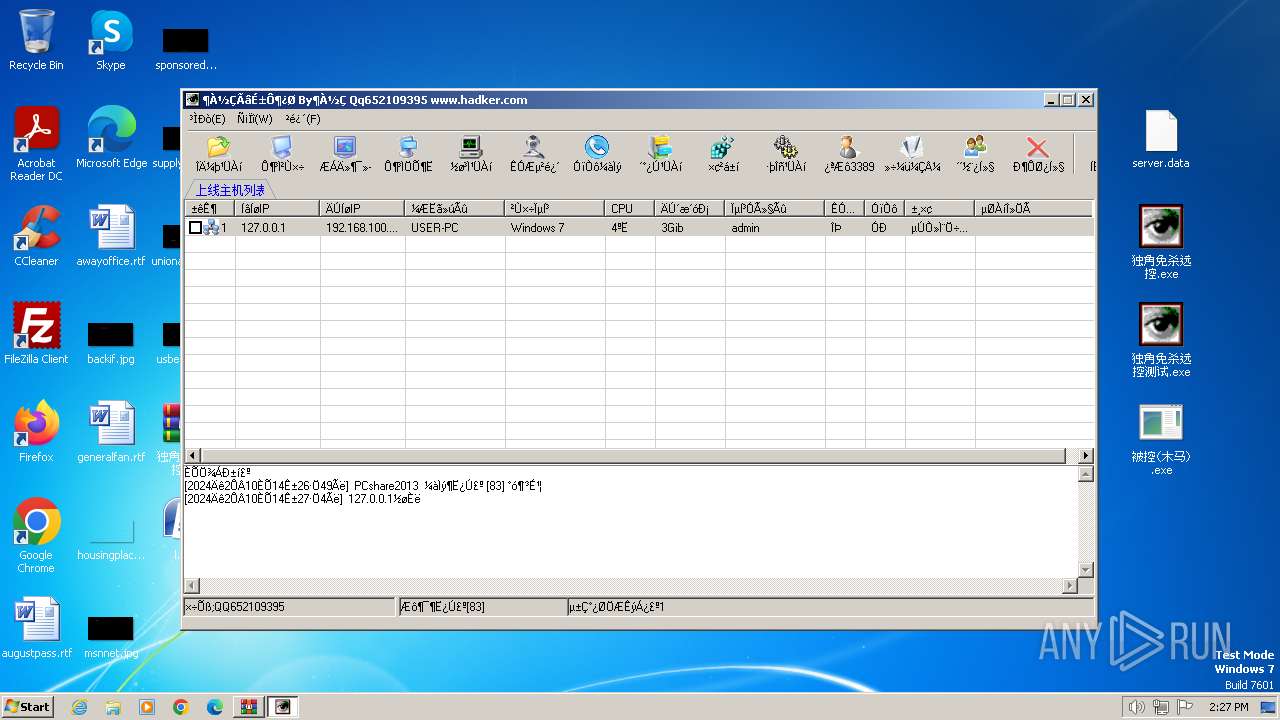Image resolution: width=1280 pixels, height=720 pixels.
Task: Open Google Chrome desktop icon
Action: pyautogui.click(x=36, y=536)
